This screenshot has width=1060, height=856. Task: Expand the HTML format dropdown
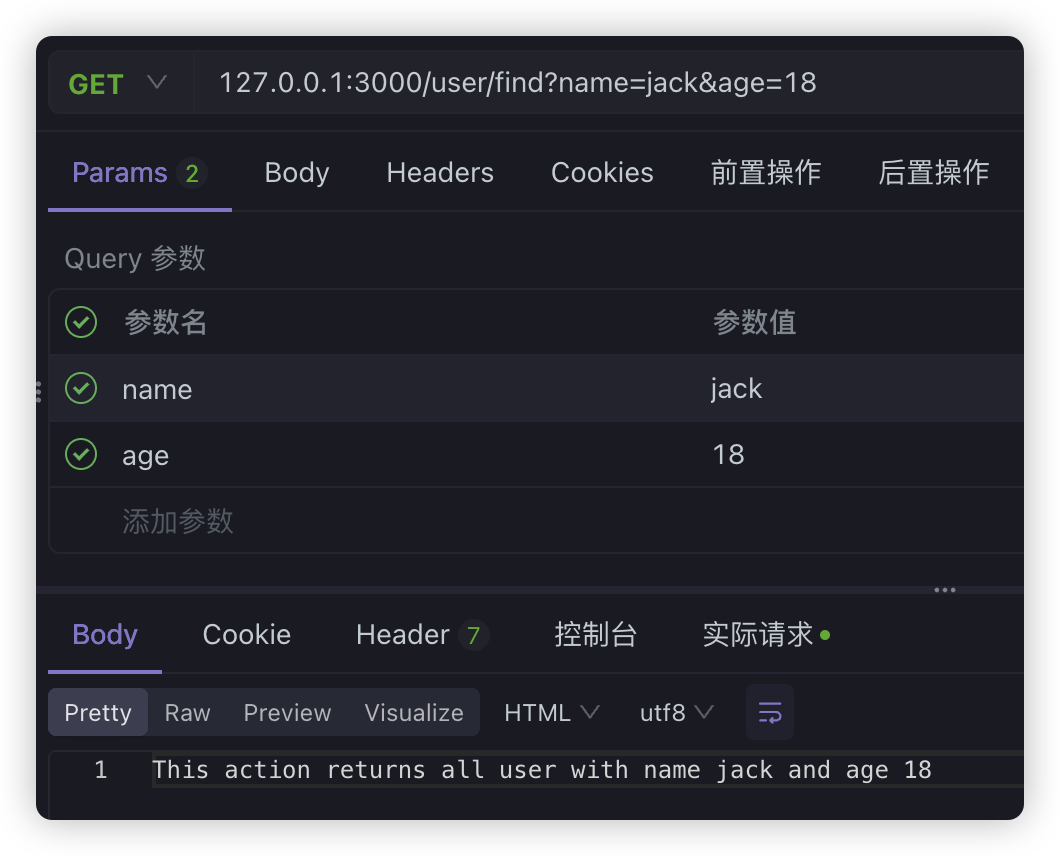point(551,713)
